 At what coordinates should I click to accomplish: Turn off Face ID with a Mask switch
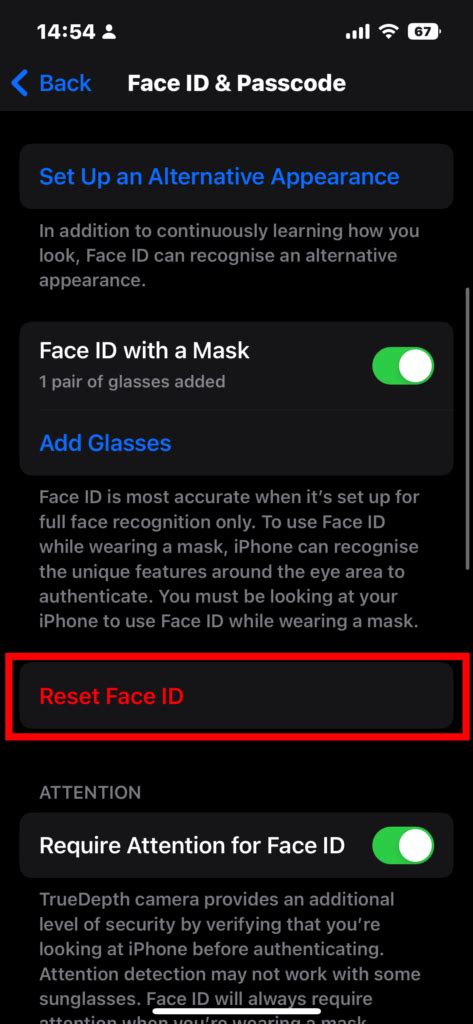(403, 366)
